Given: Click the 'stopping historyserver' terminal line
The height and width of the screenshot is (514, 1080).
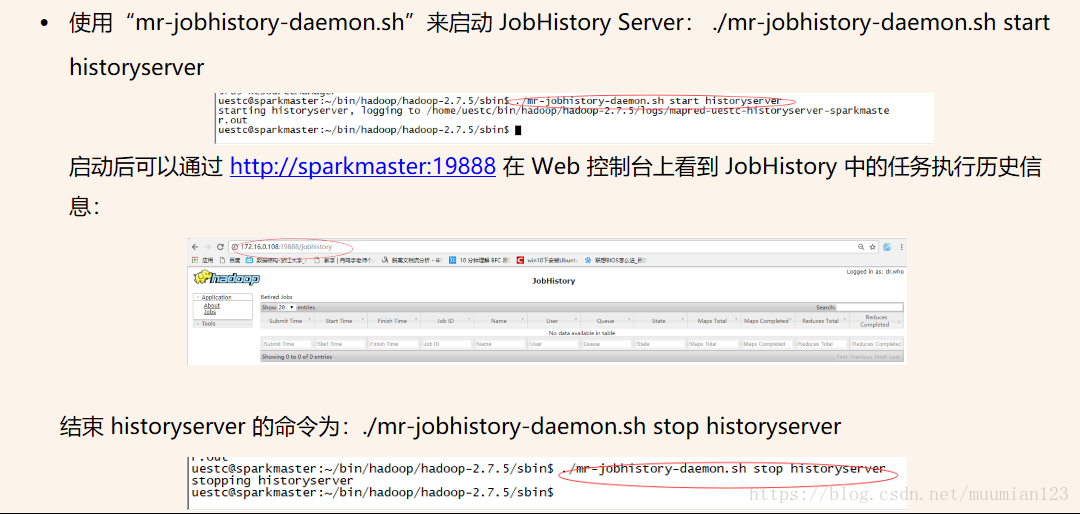Looking at the screenshot, I should click(272, 480).
